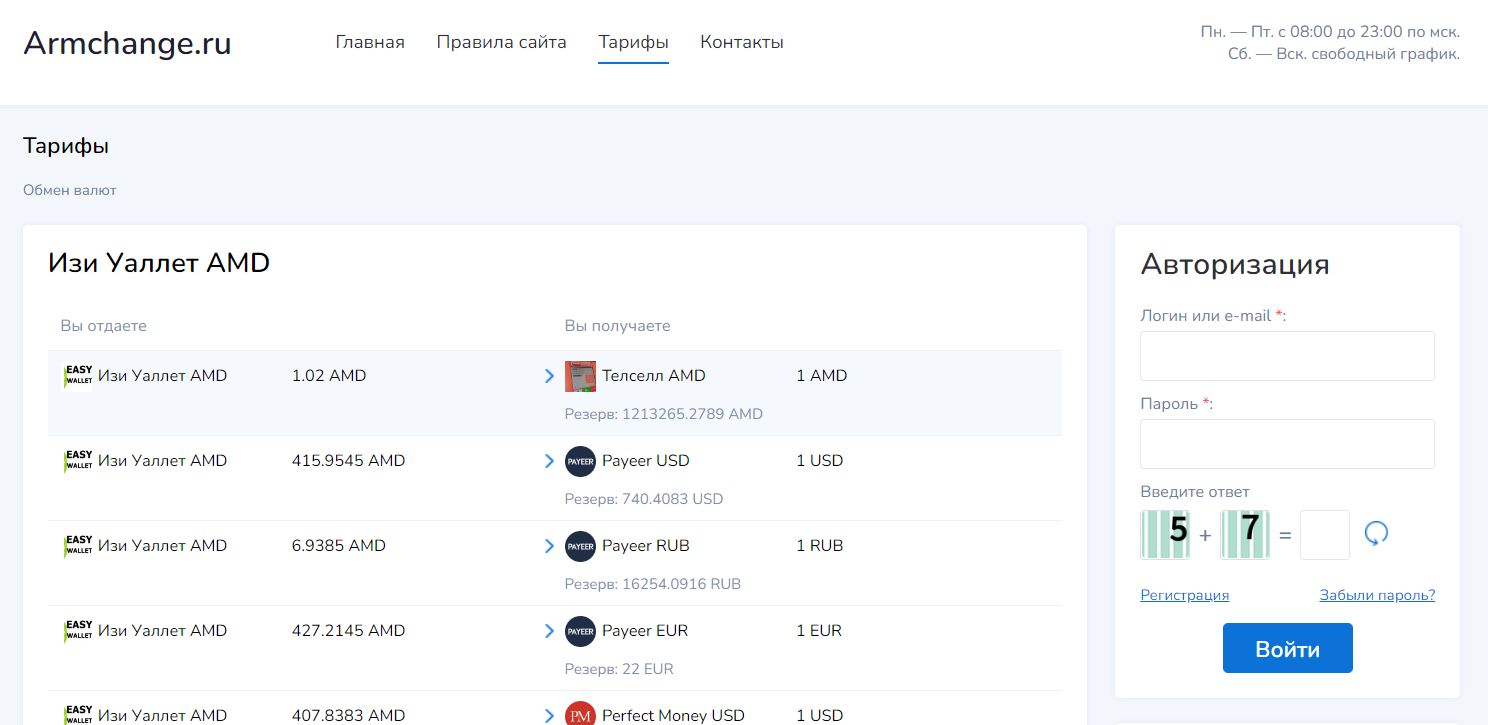This screenshot has height=725, width=1488.
Task: Click the Payeer EUR label
Action: click(645, 631)
